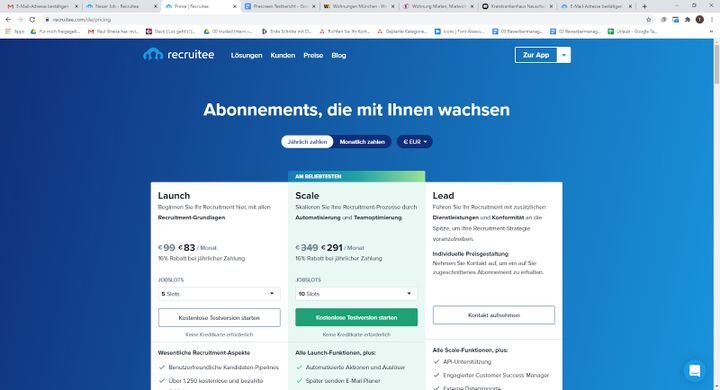720x390 pixels.
Task: Close the 'Neuer Job - Recruitee' tab
Action: click(156, 6)
